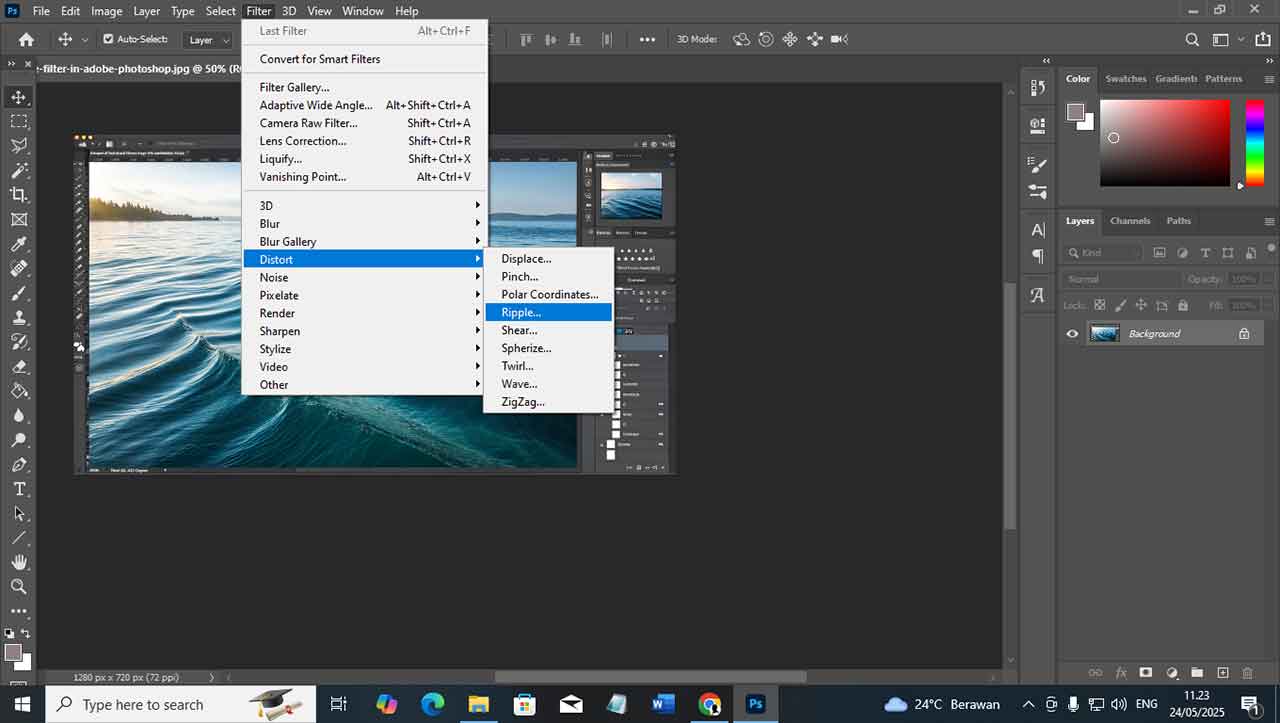
Task: Expand the Render submenu
Action: pyautogui.click(x=364, y=314)
